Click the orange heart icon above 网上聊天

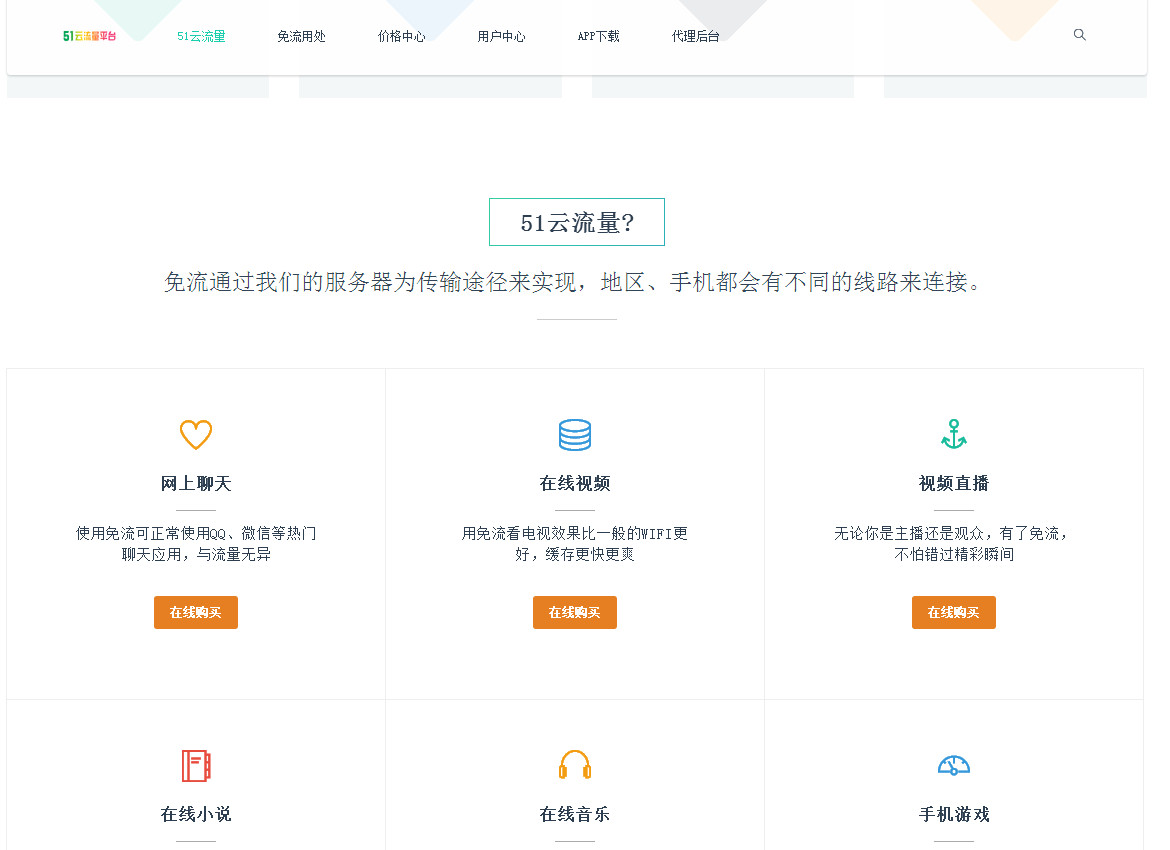click(x=196, y=435)
